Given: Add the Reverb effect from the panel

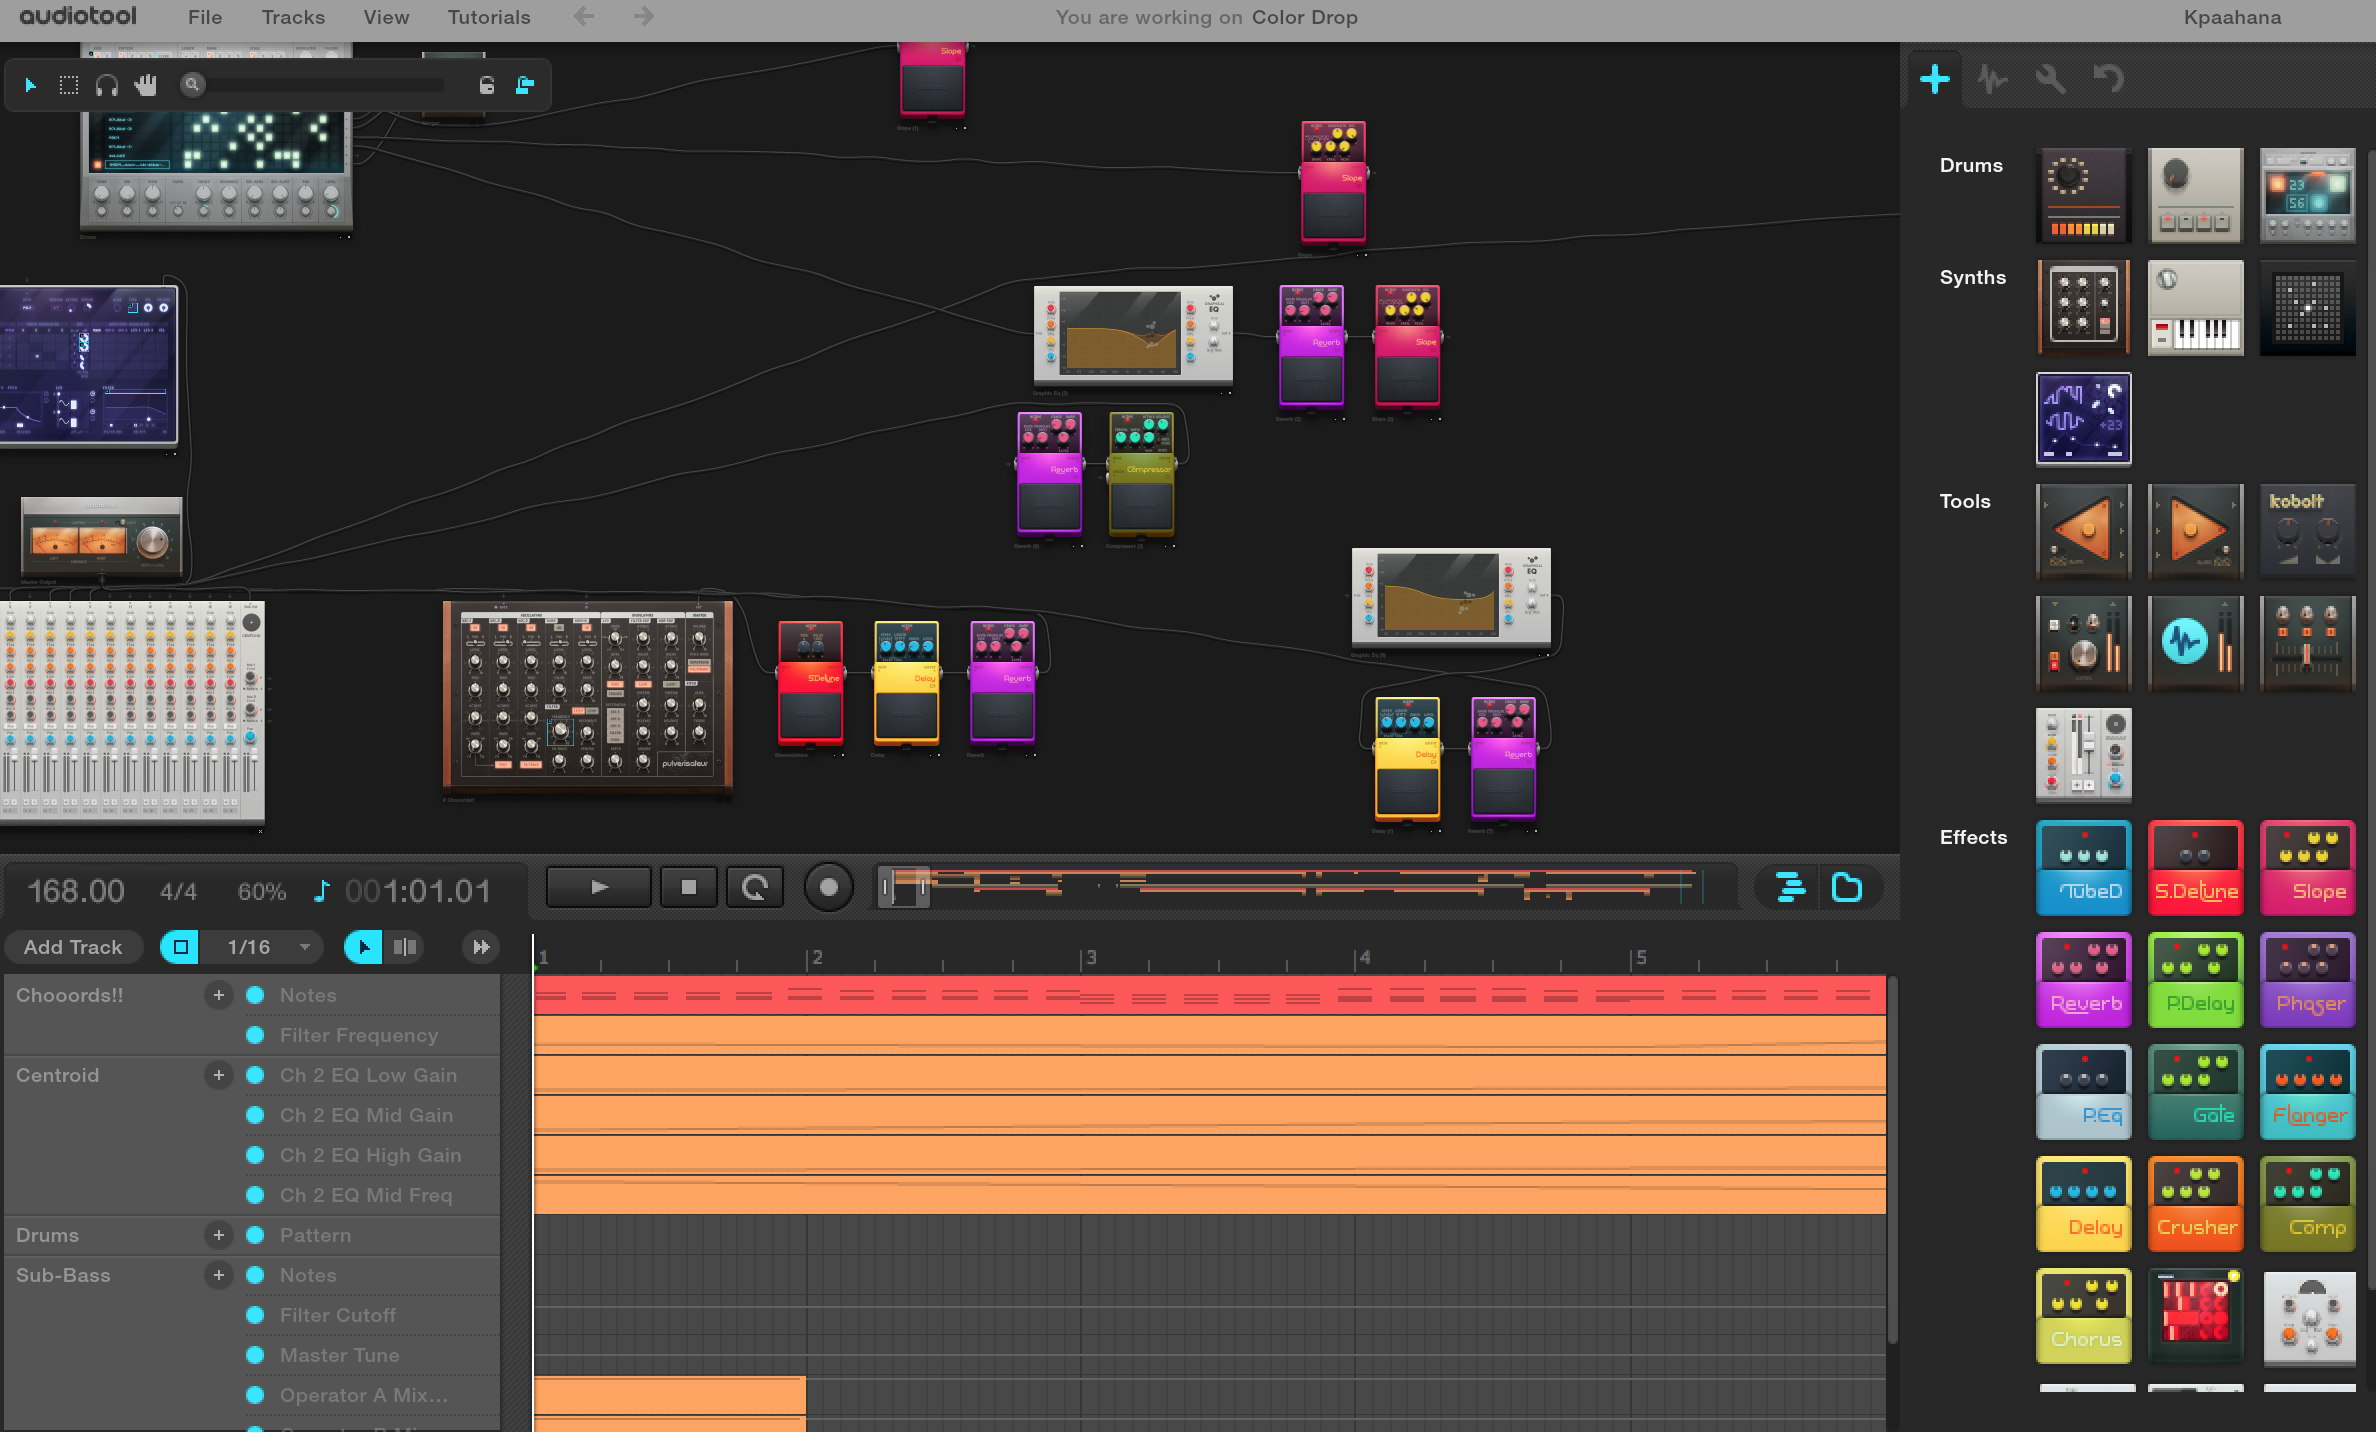Looking at the screenshot, I should pos(2084,980).
